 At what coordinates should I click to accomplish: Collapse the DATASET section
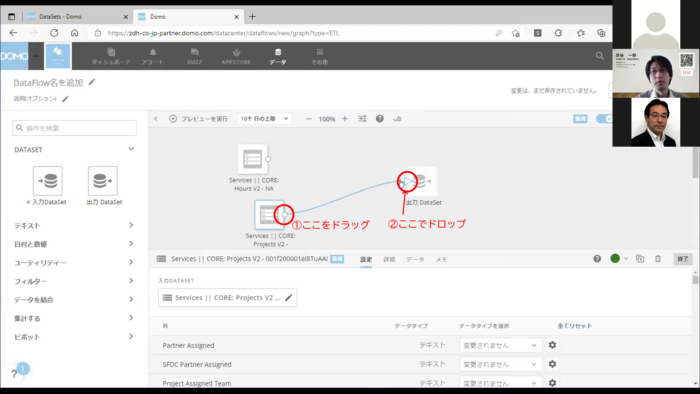131,149
